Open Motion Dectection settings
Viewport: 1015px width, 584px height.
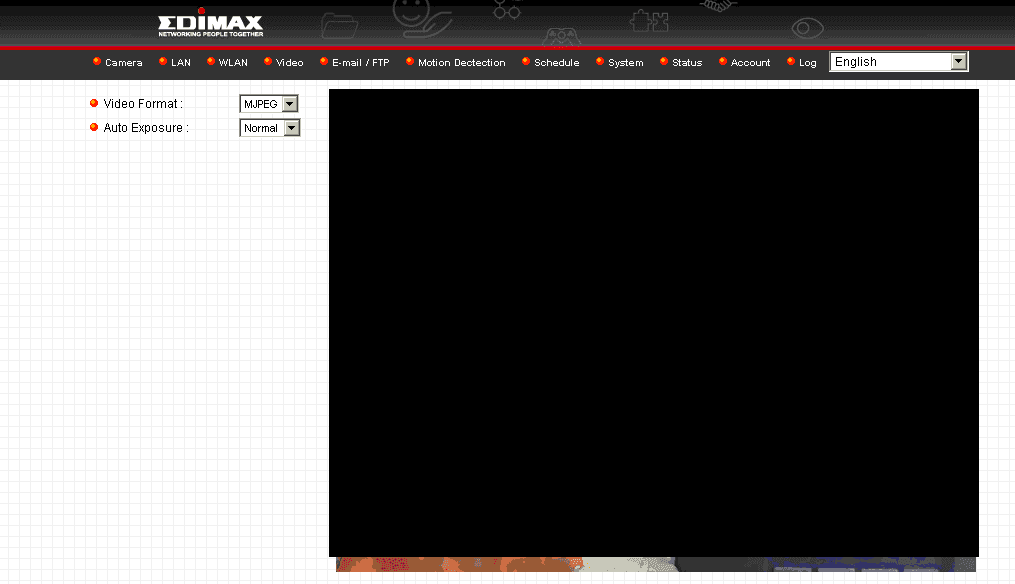[462, 63]
